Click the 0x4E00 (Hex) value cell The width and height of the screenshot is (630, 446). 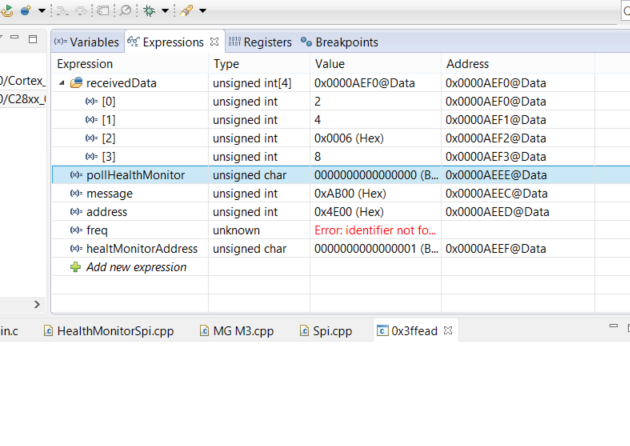(349, 212)
